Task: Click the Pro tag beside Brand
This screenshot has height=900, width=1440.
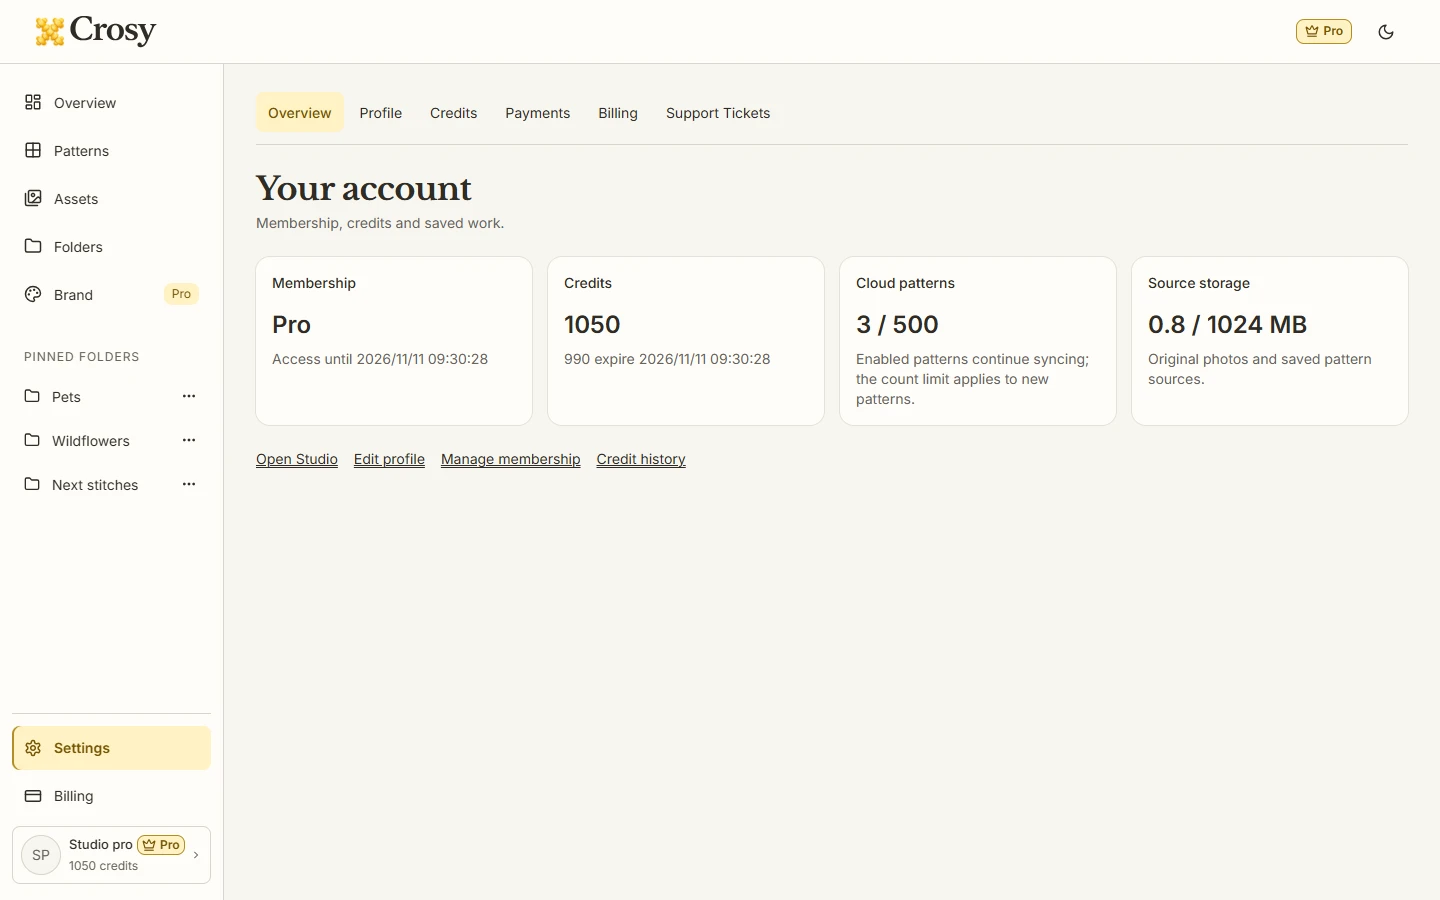Action: tap(181, 294)
